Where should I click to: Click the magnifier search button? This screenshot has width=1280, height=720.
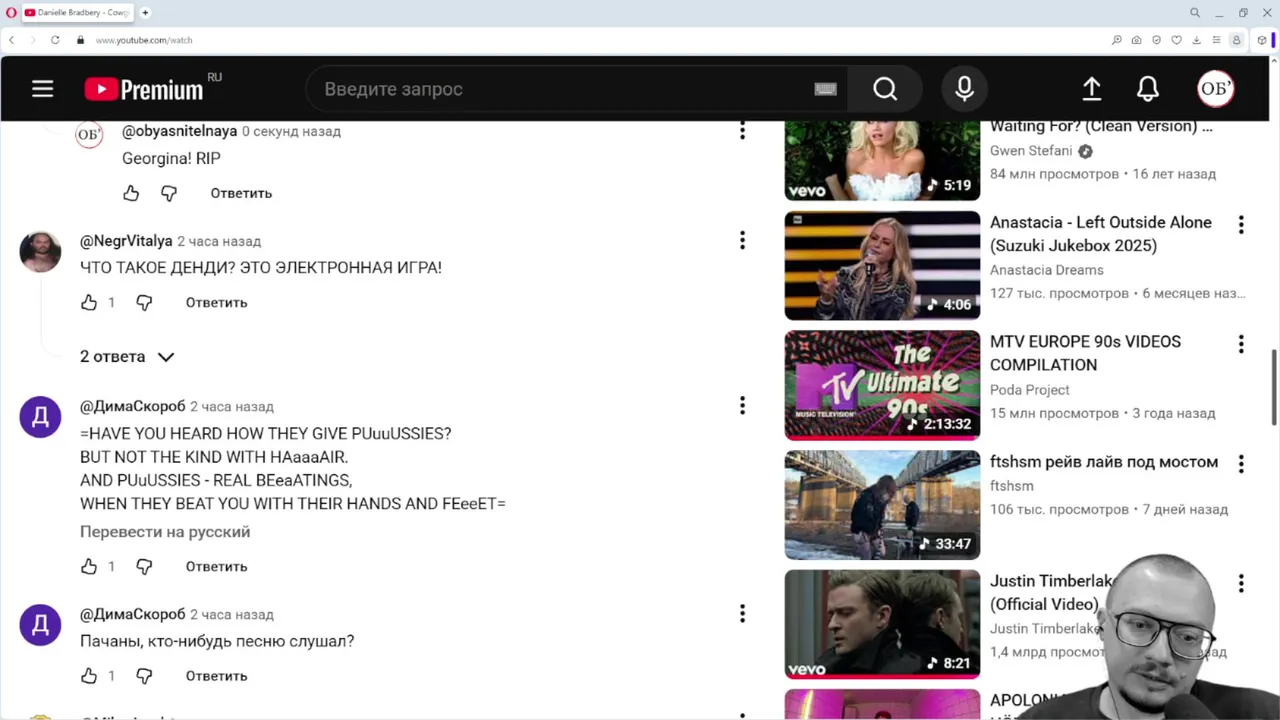click(x=885, y=89)
